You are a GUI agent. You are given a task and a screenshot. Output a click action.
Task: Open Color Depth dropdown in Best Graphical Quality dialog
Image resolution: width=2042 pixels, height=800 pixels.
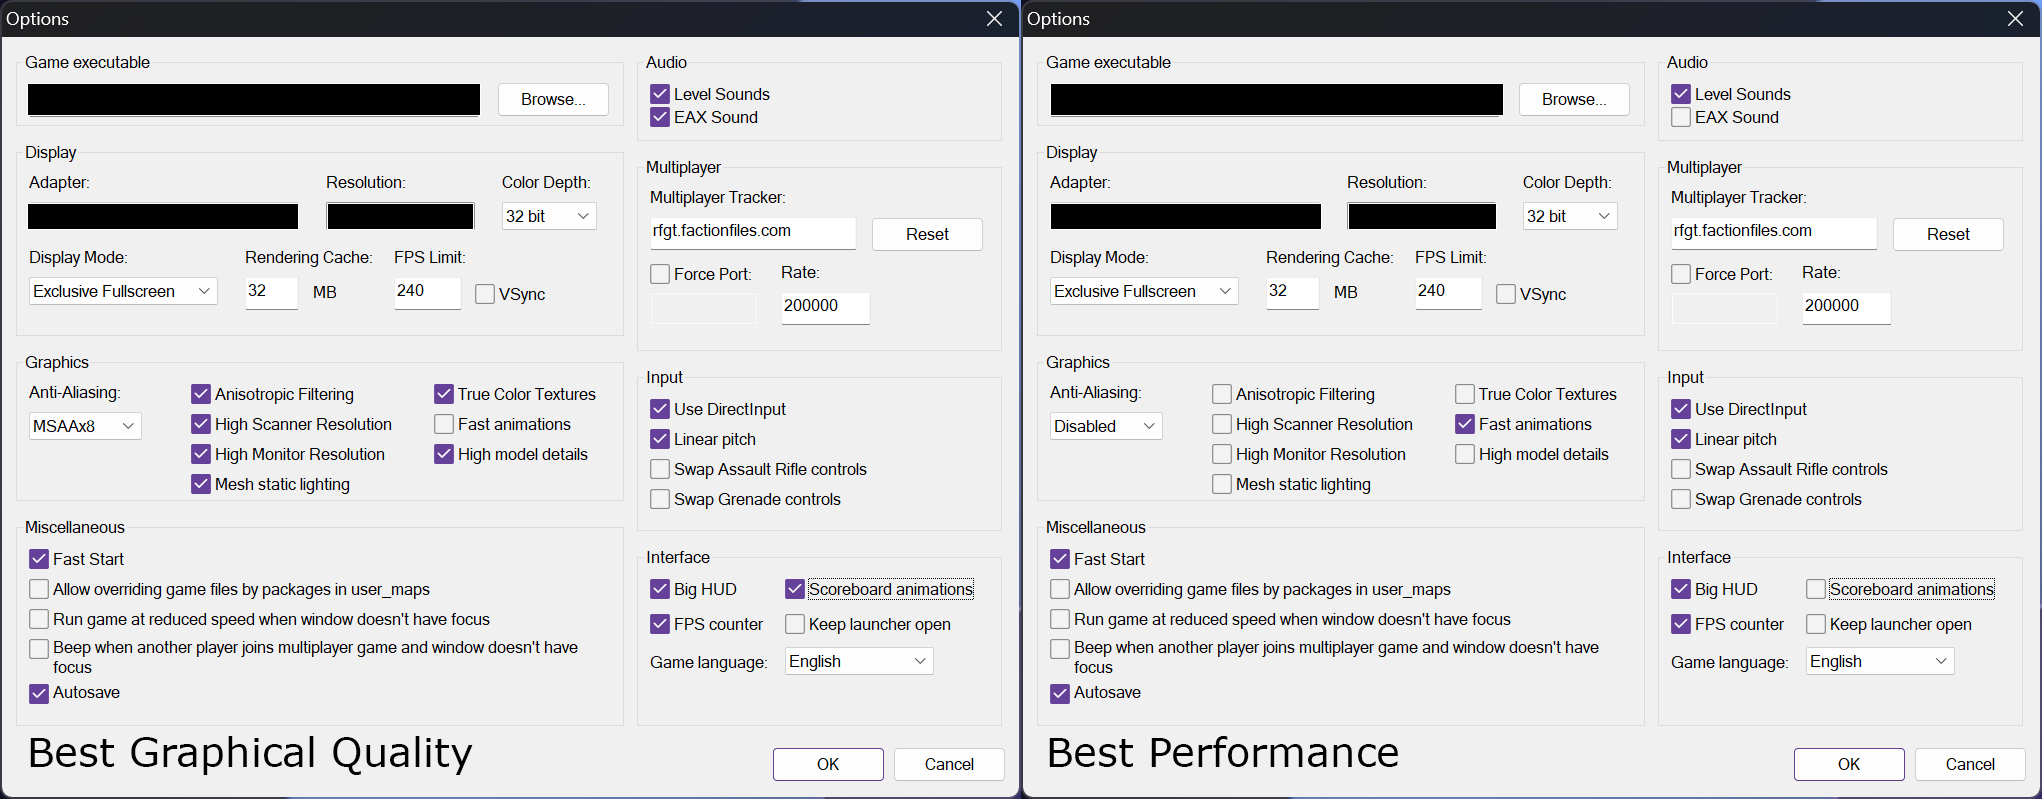tap(548, 216)
